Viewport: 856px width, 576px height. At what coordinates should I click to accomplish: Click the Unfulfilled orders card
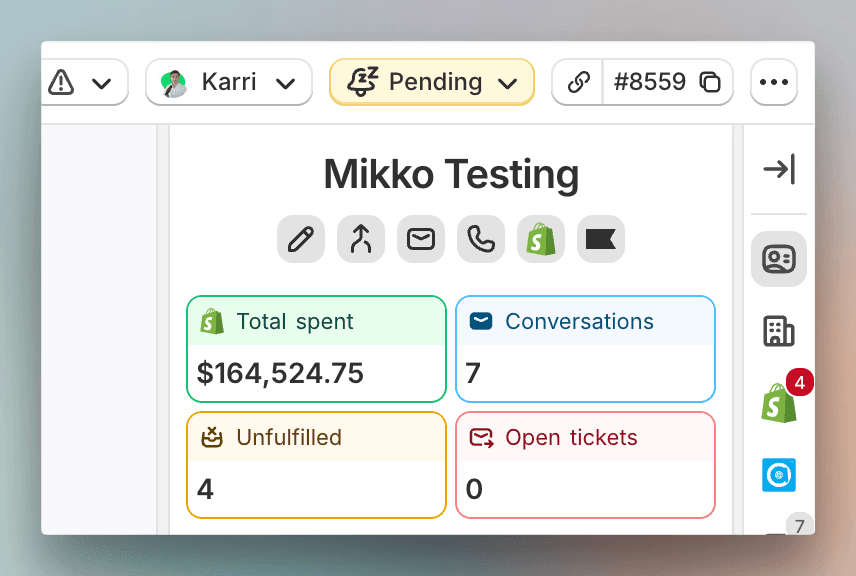[x=316, y=464]
